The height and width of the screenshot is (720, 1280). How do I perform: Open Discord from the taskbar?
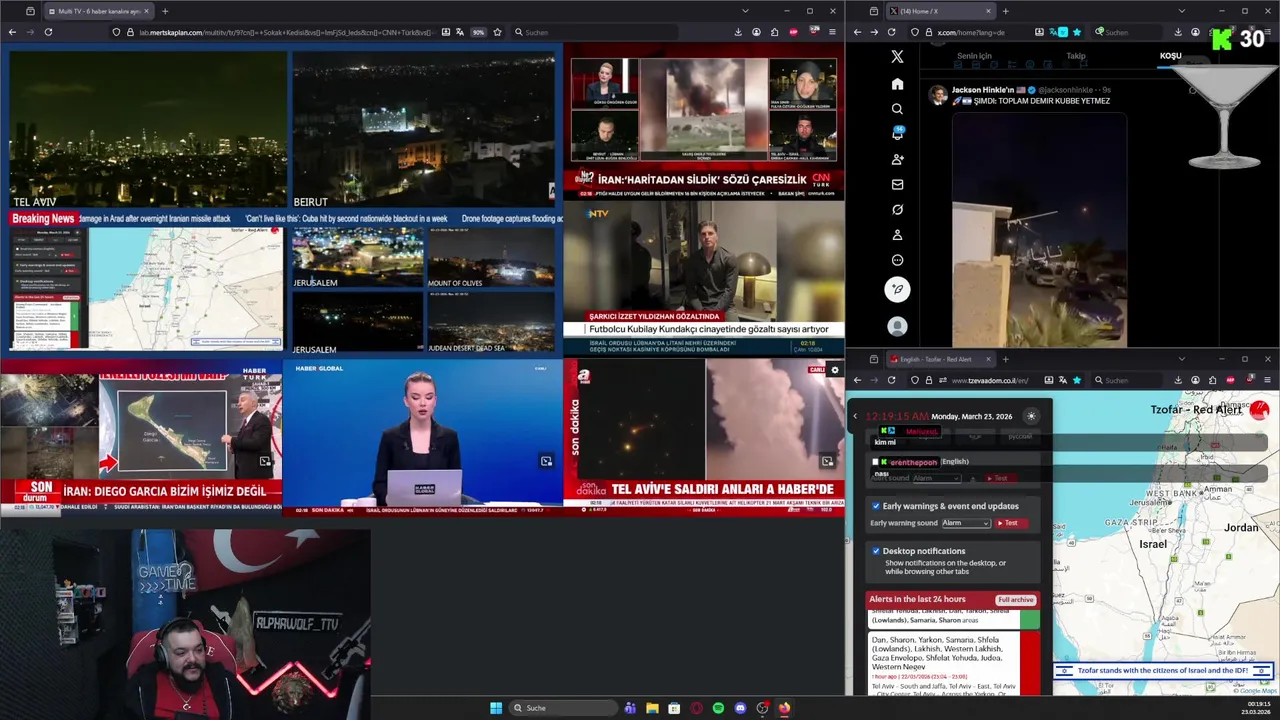pyautogui.click(x=740, y=708)
